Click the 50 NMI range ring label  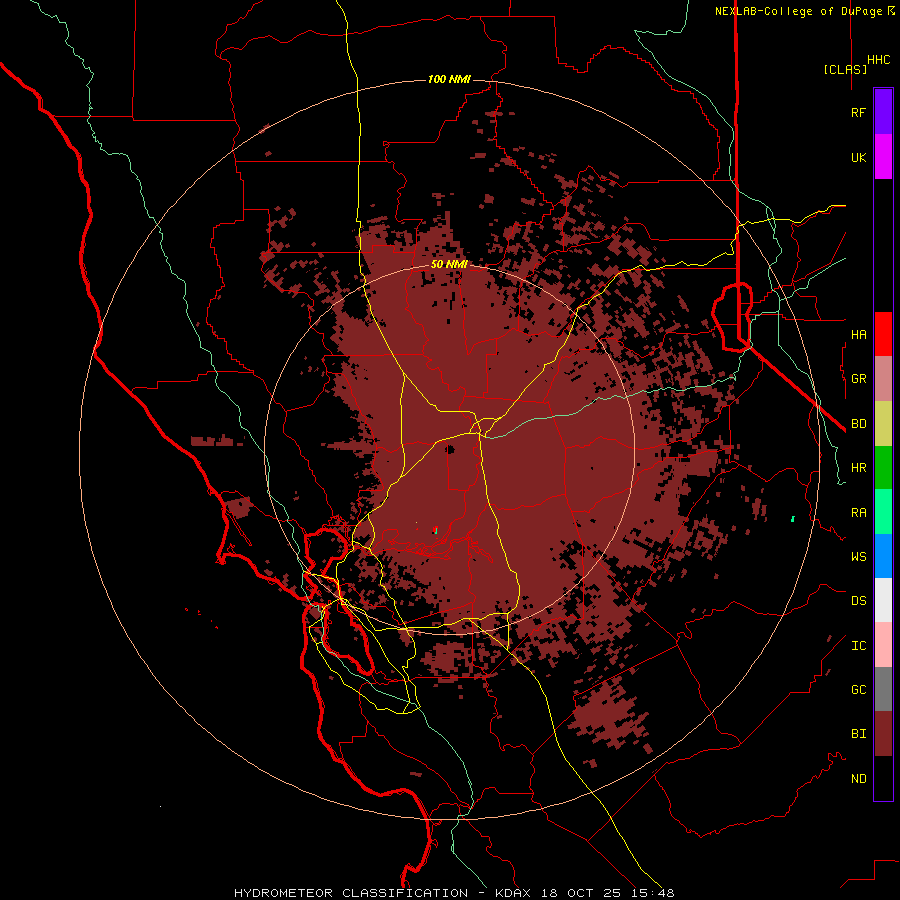point(449,264)
